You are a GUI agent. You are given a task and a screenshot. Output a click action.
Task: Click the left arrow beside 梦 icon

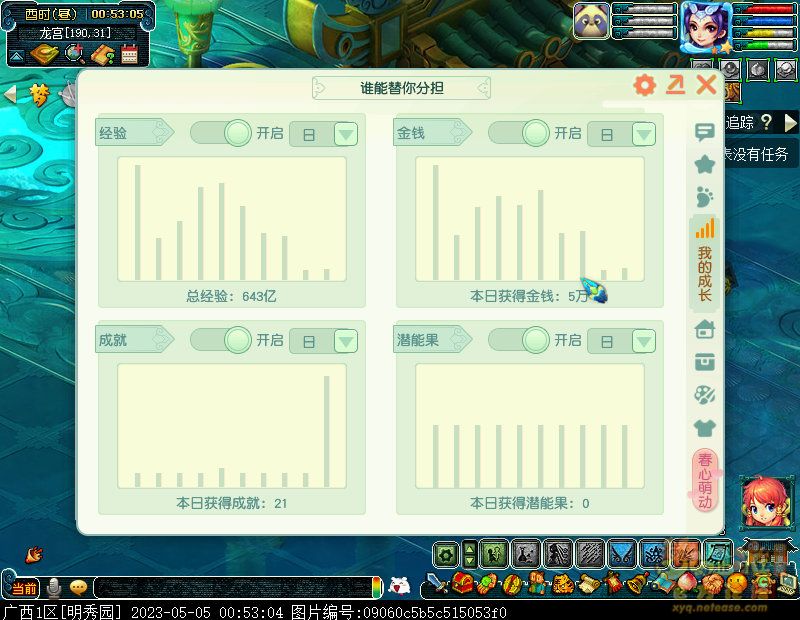click(10, 94)
